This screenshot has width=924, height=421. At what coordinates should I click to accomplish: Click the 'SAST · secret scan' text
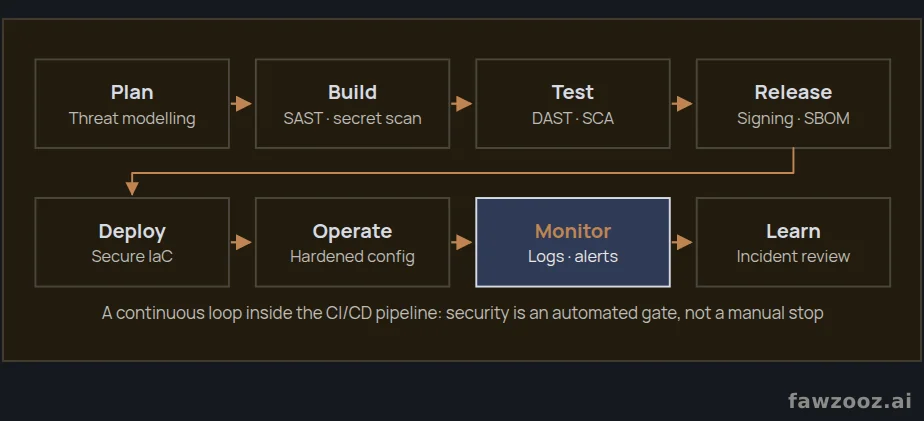(352, 119)
